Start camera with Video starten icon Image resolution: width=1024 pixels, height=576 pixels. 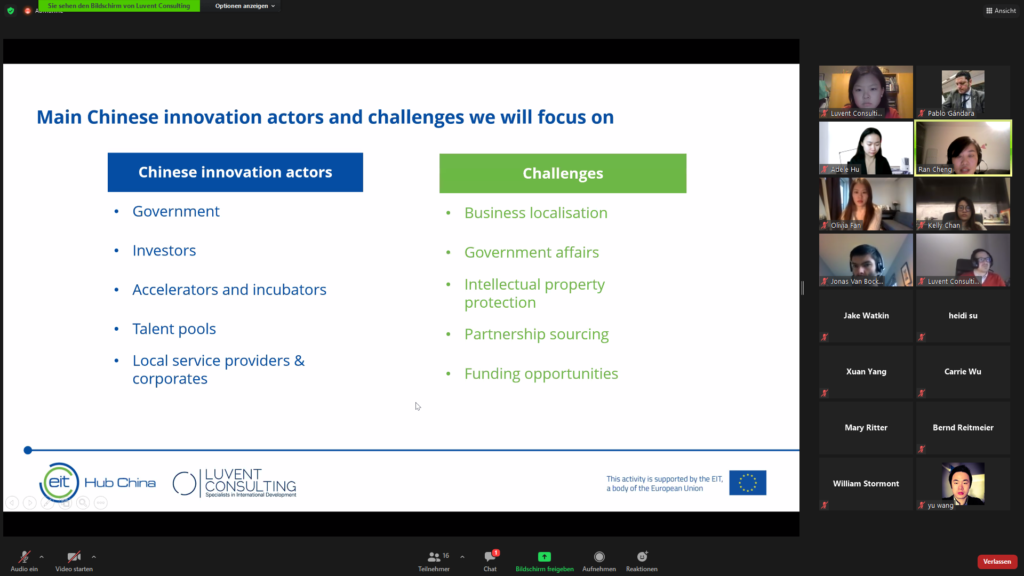73,556
